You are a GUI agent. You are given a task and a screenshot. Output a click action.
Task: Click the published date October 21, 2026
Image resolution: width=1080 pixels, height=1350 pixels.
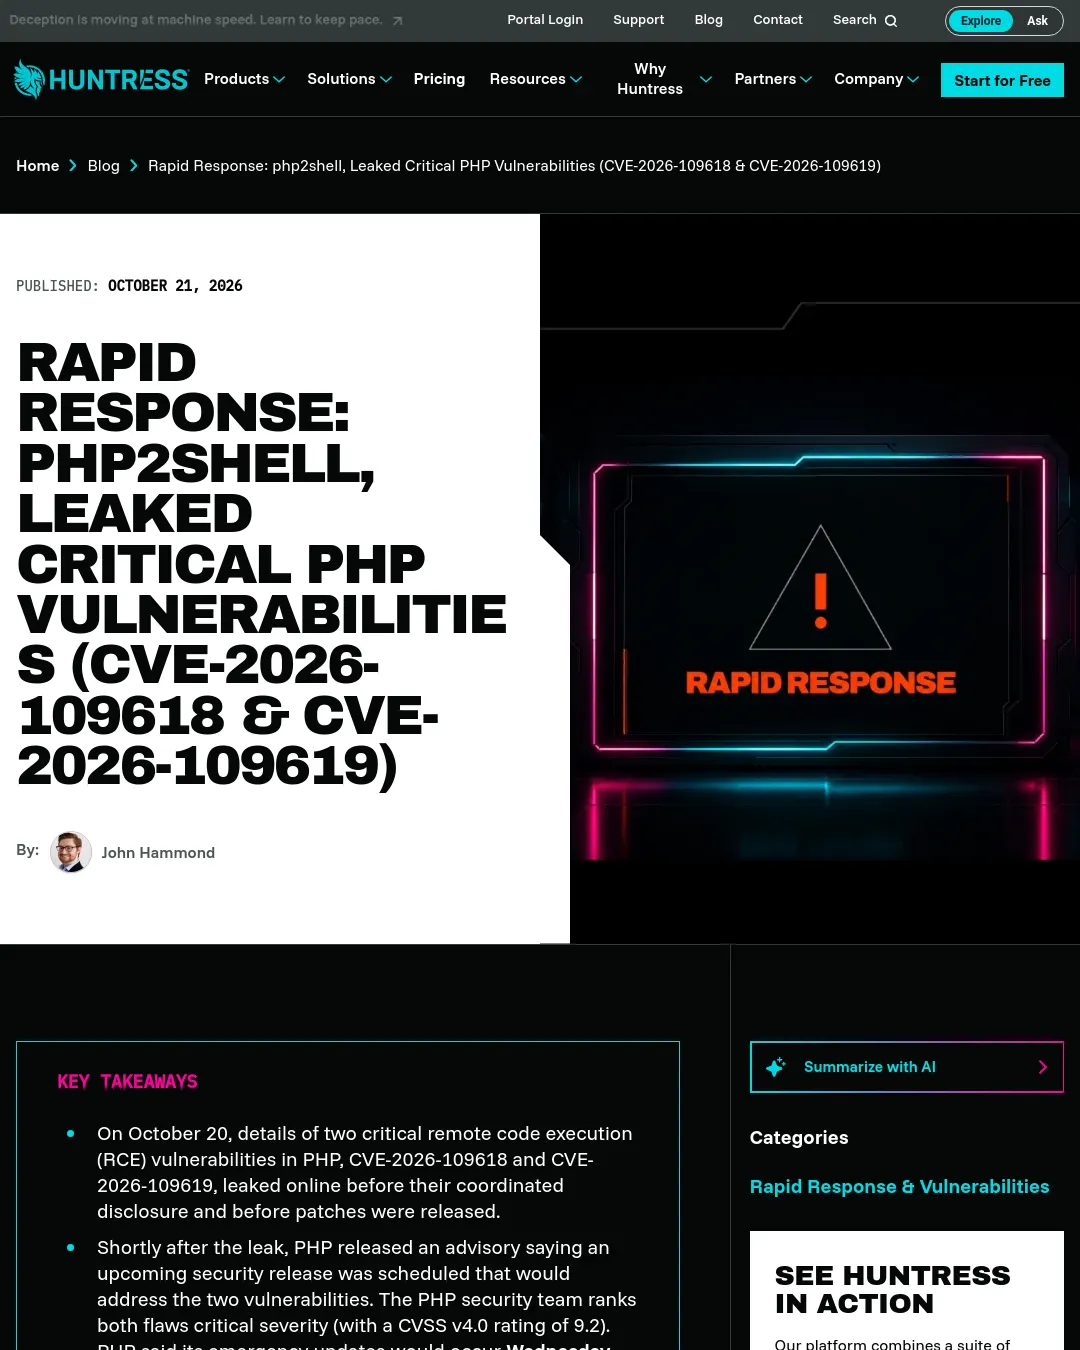(175, 286)
